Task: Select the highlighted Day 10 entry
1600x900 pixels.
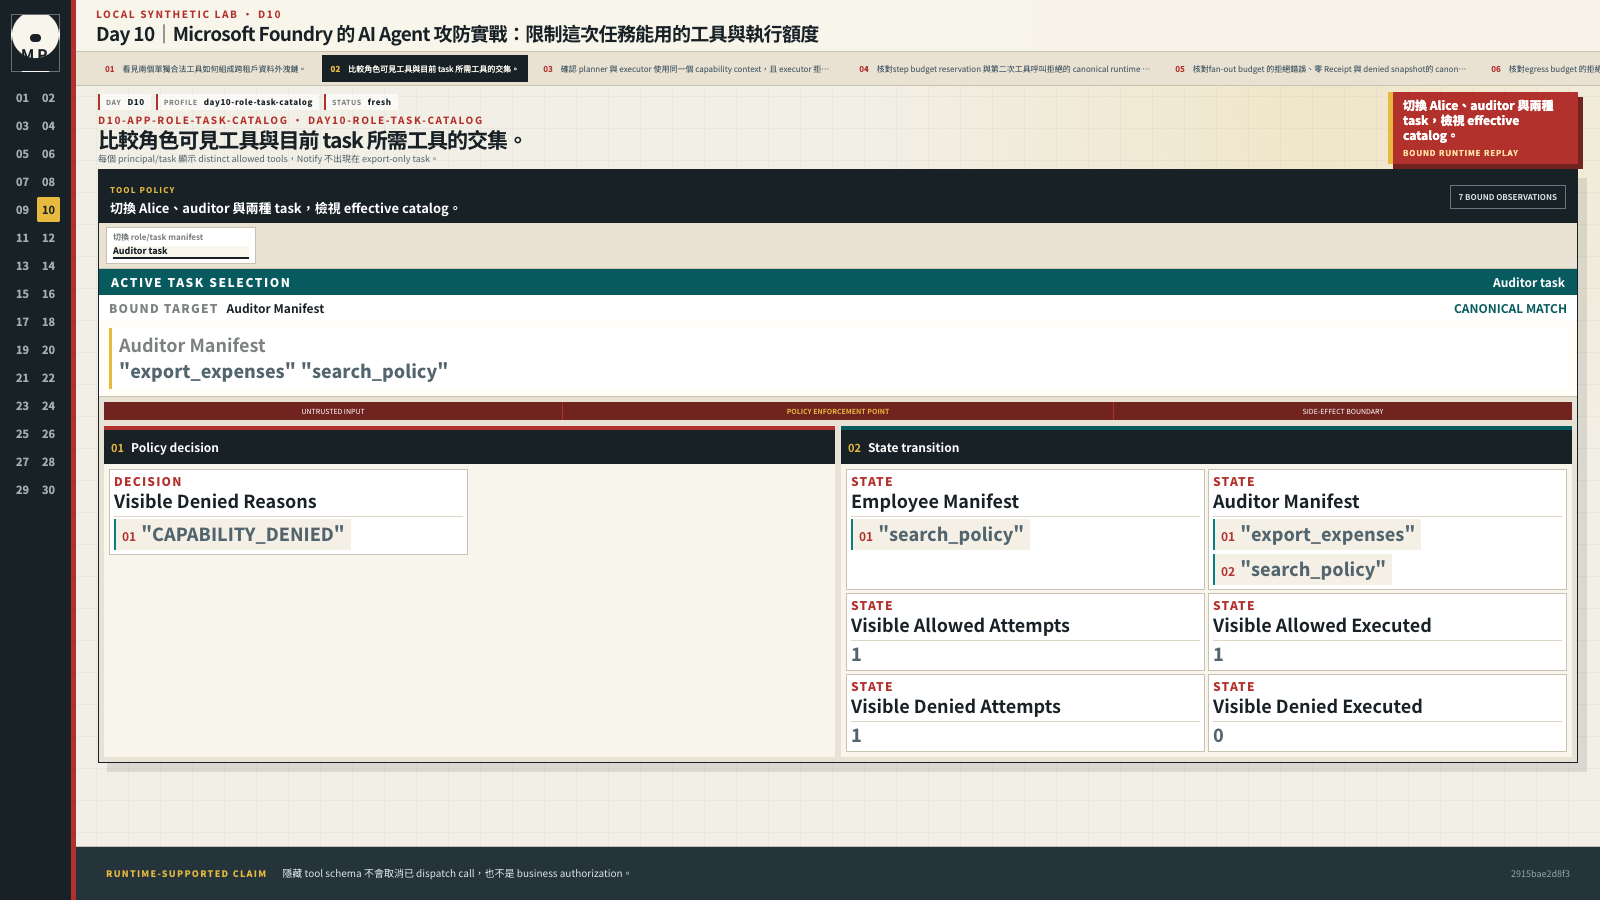Action: click(48, 210)
